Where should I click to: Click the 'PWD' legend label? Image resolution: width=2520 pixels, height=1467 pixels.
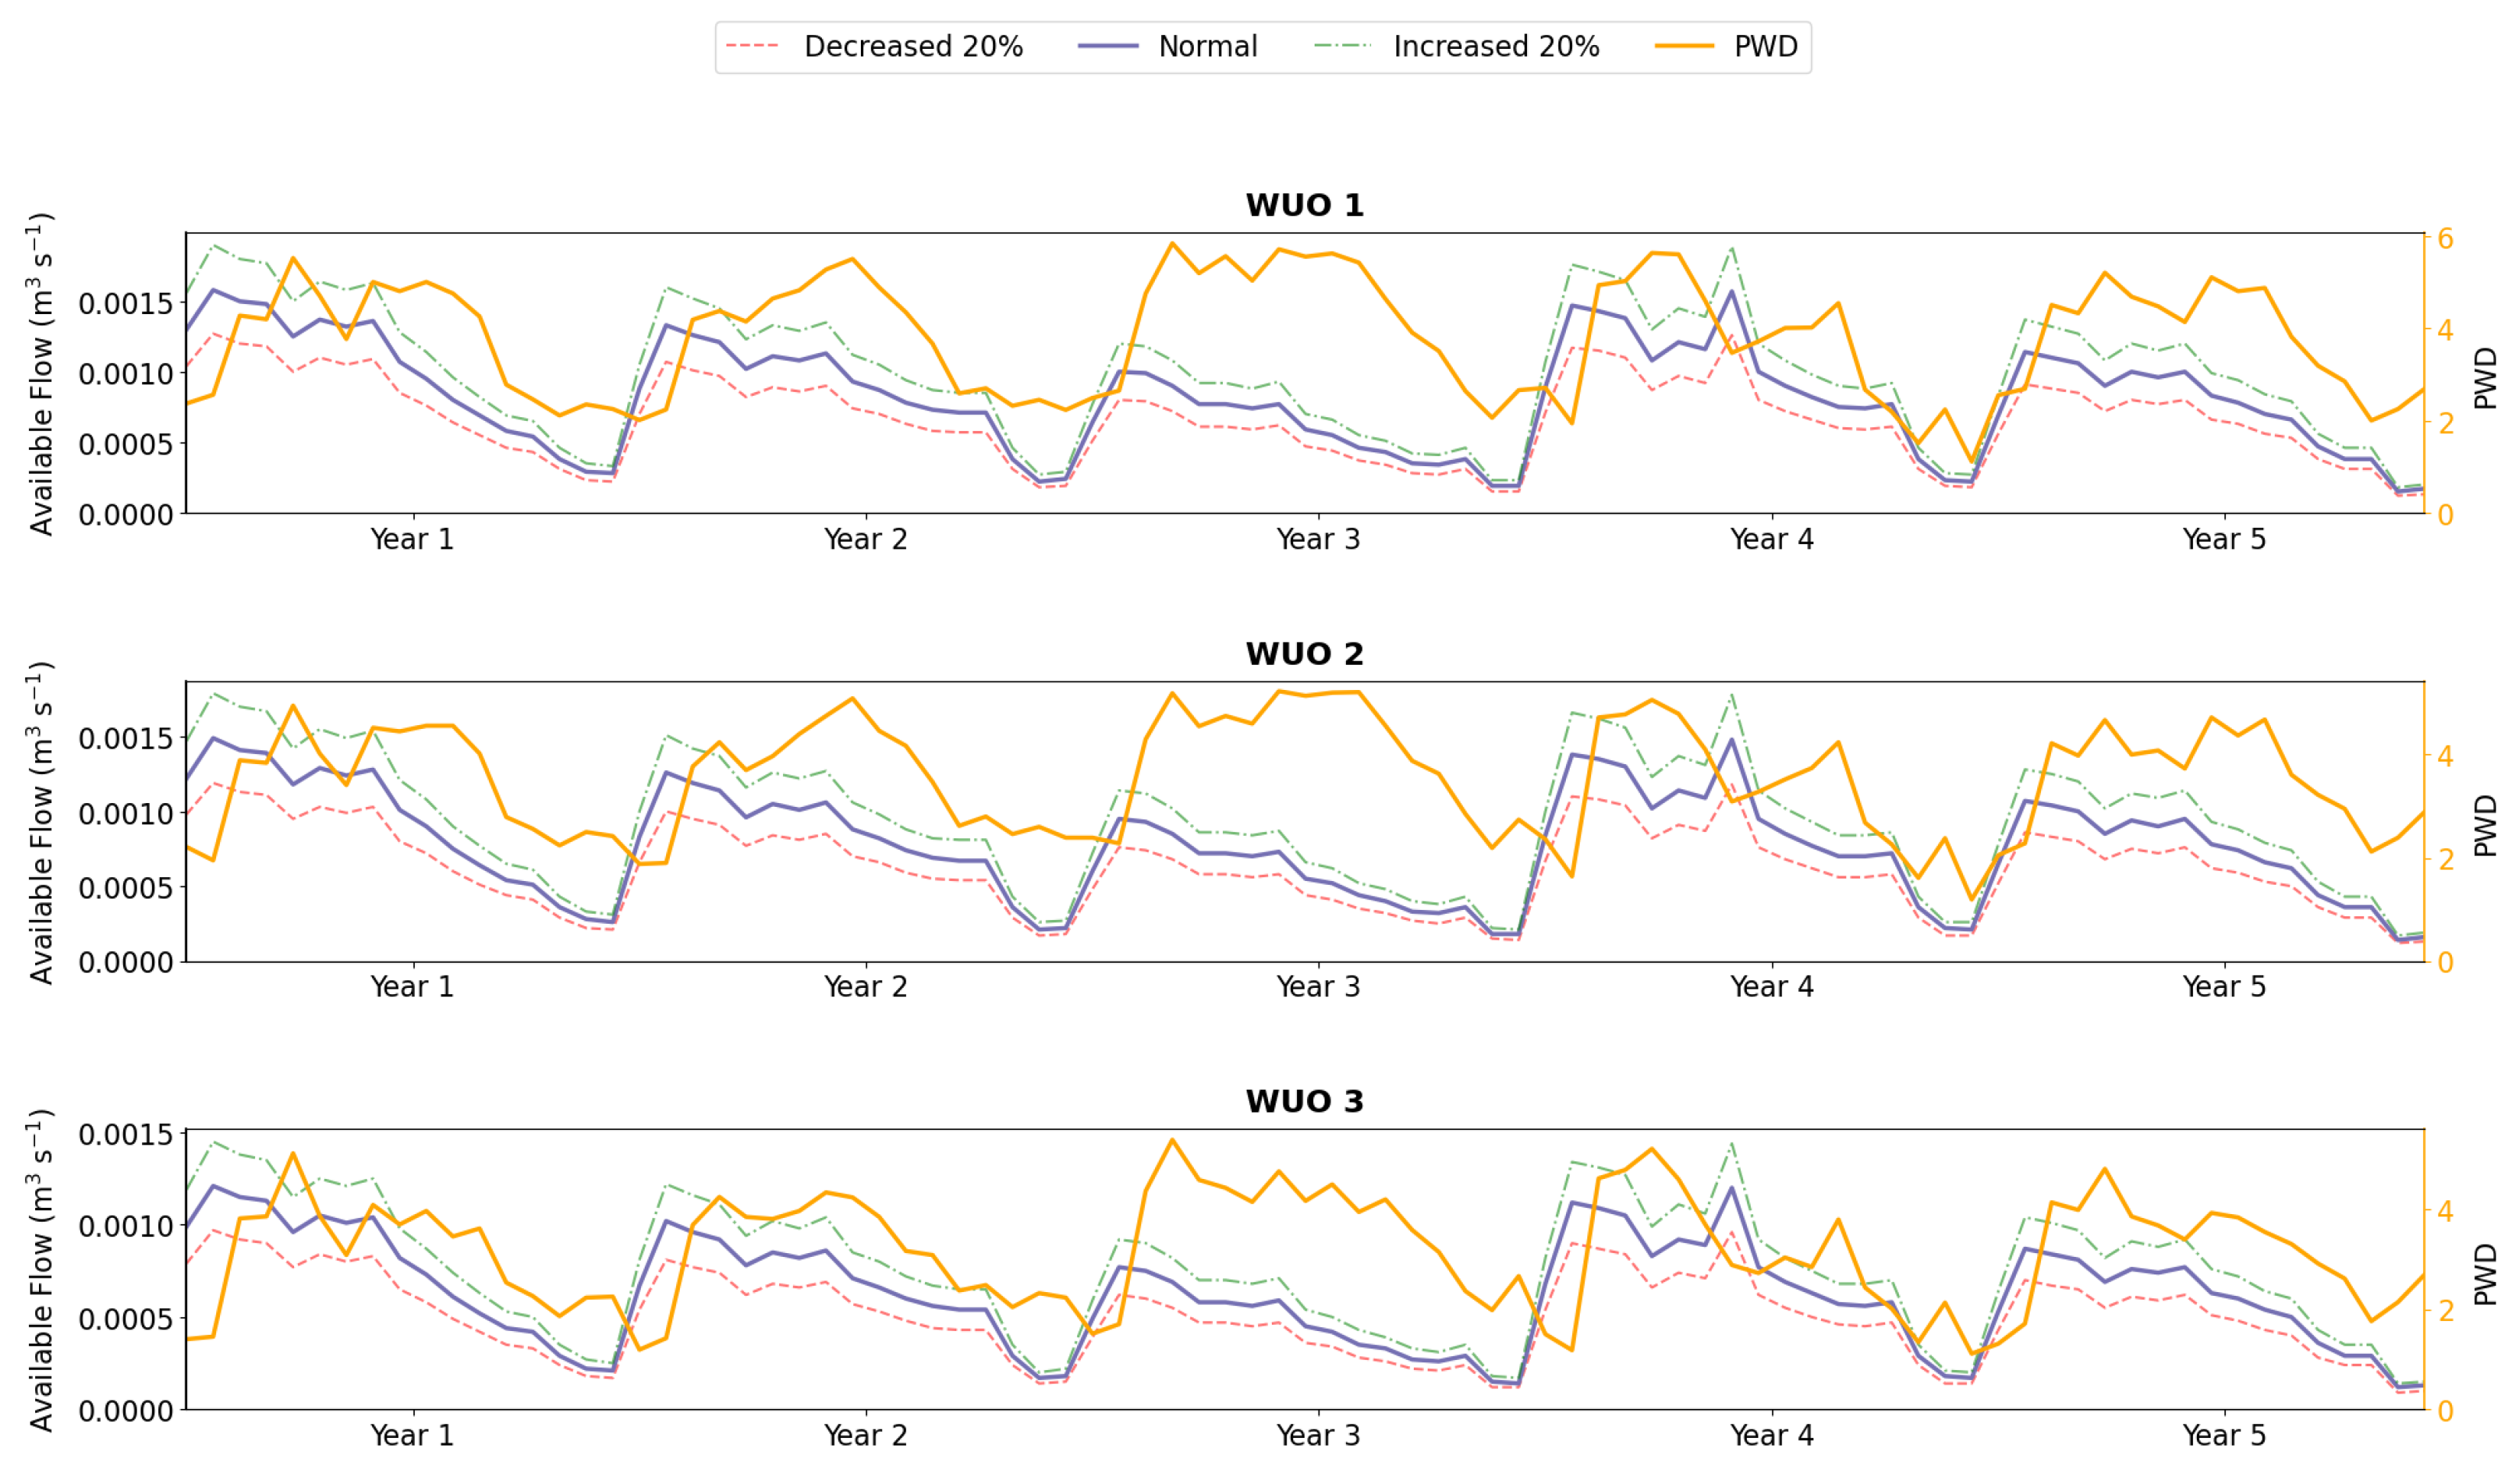point(1765,47)
